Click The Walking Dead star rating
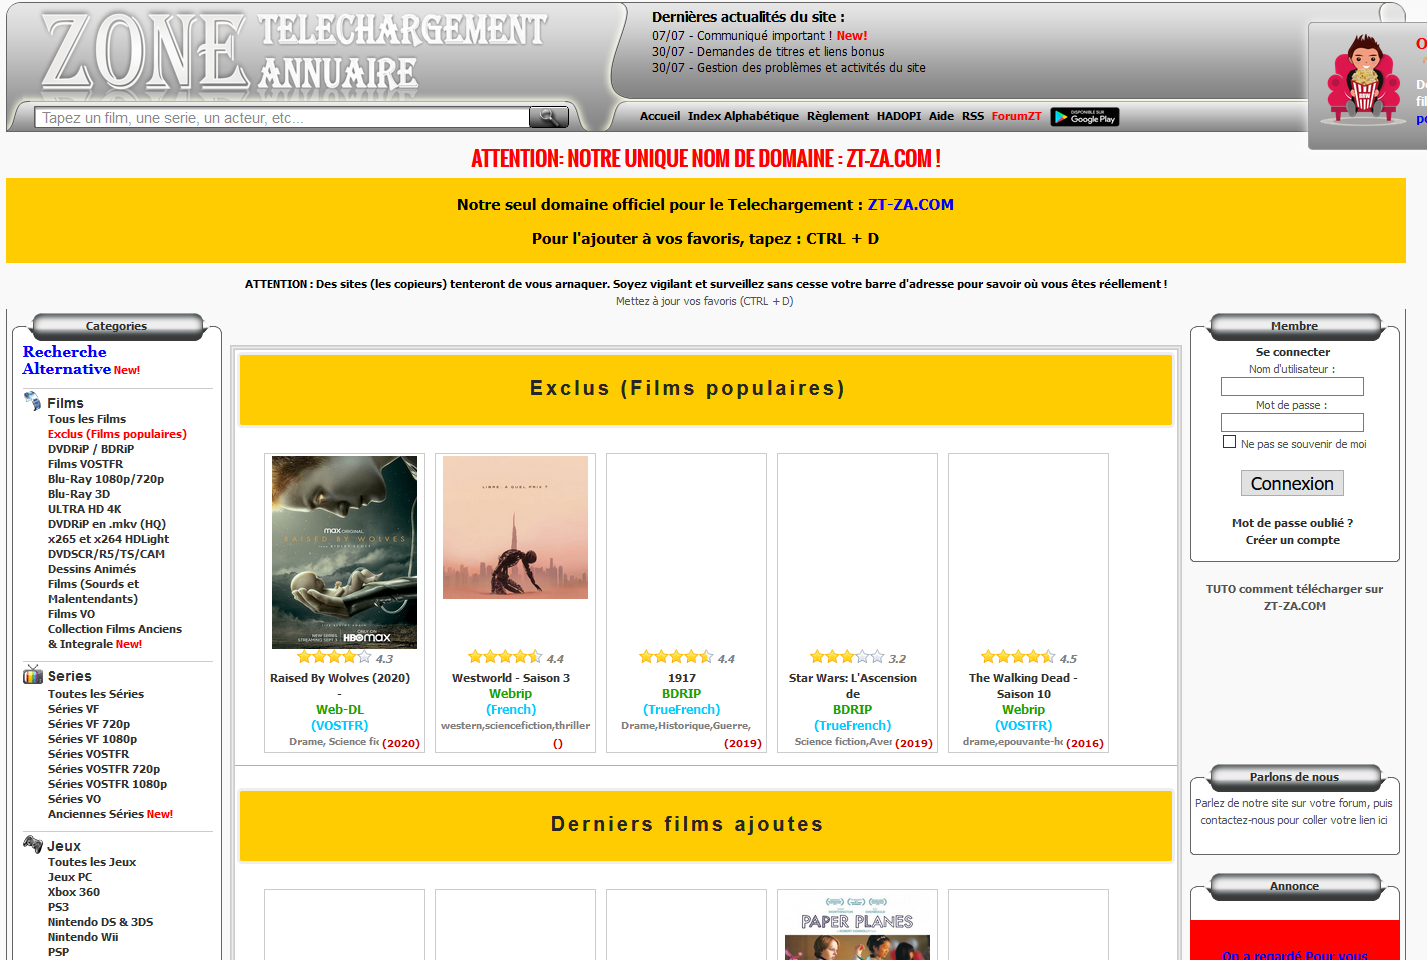Screen dimensions: 1427x960 click(x=1018, y=657)
